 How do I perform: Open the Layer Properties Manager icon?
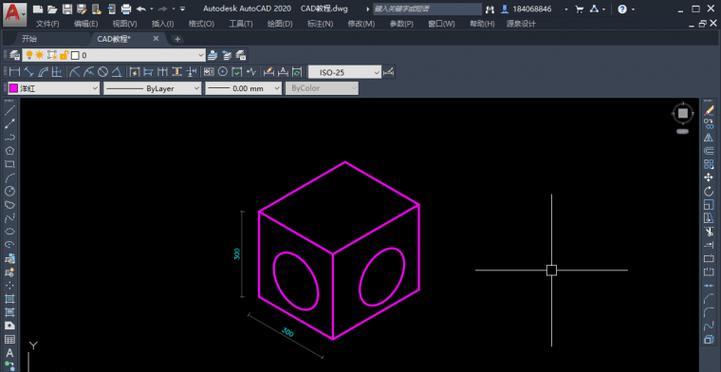point(14,55)
